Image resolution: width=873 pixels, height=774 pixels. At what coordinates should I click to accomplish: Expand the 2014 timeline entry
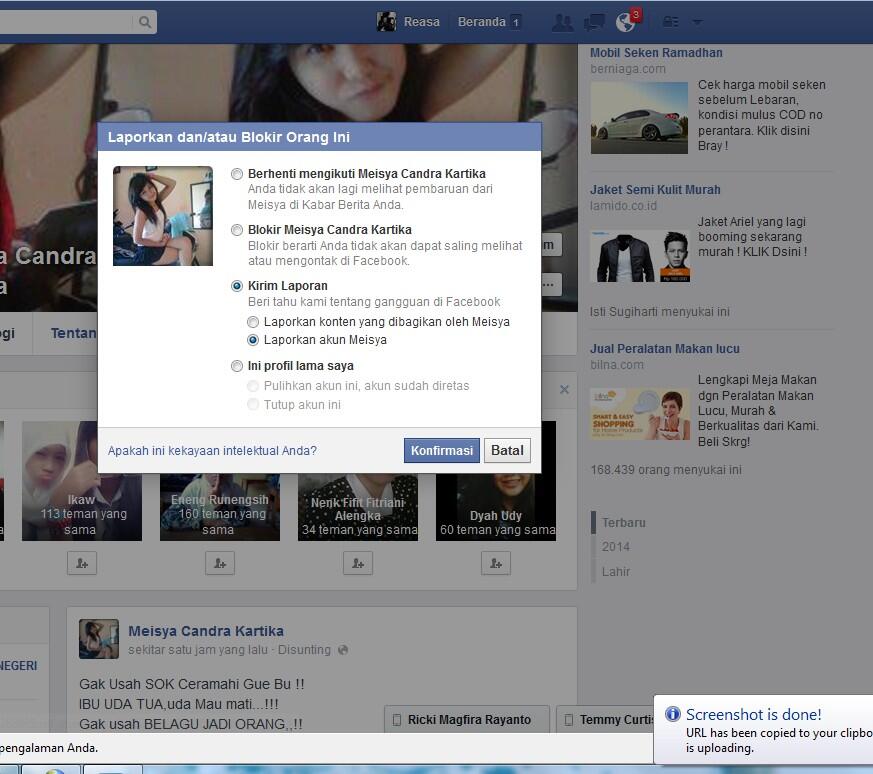point(617,547)
